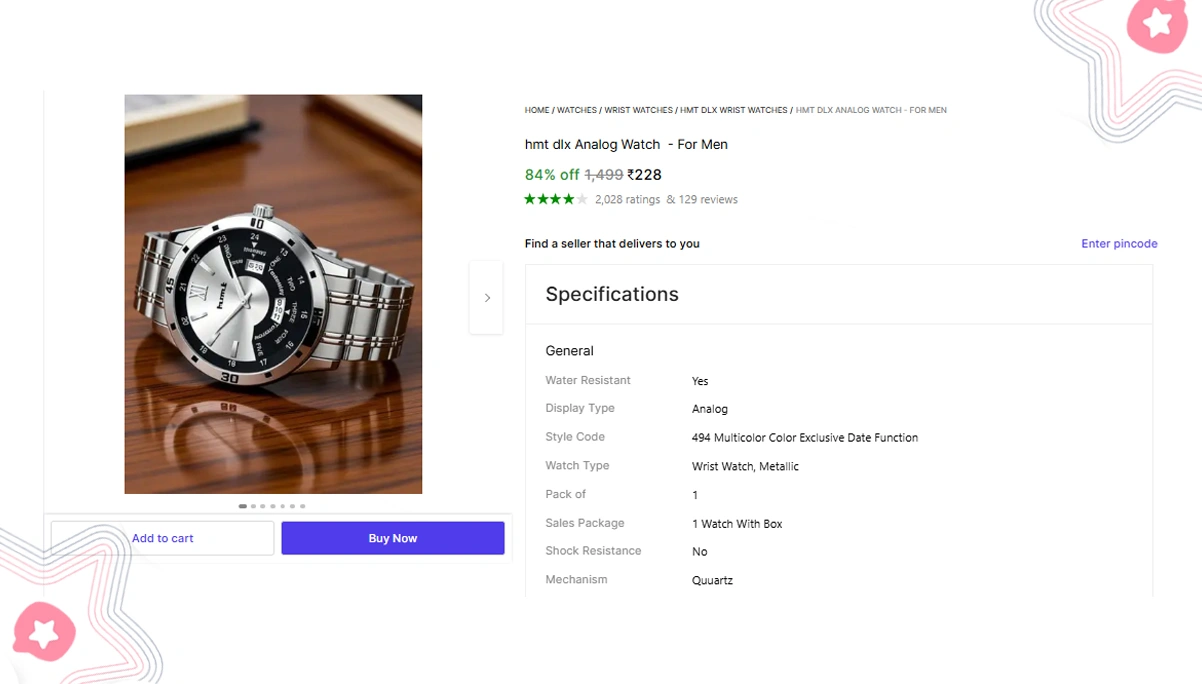This screenshot has width=1202, height=684.
Task: Click the green star rating icons
Action: [x=549, y=199]
